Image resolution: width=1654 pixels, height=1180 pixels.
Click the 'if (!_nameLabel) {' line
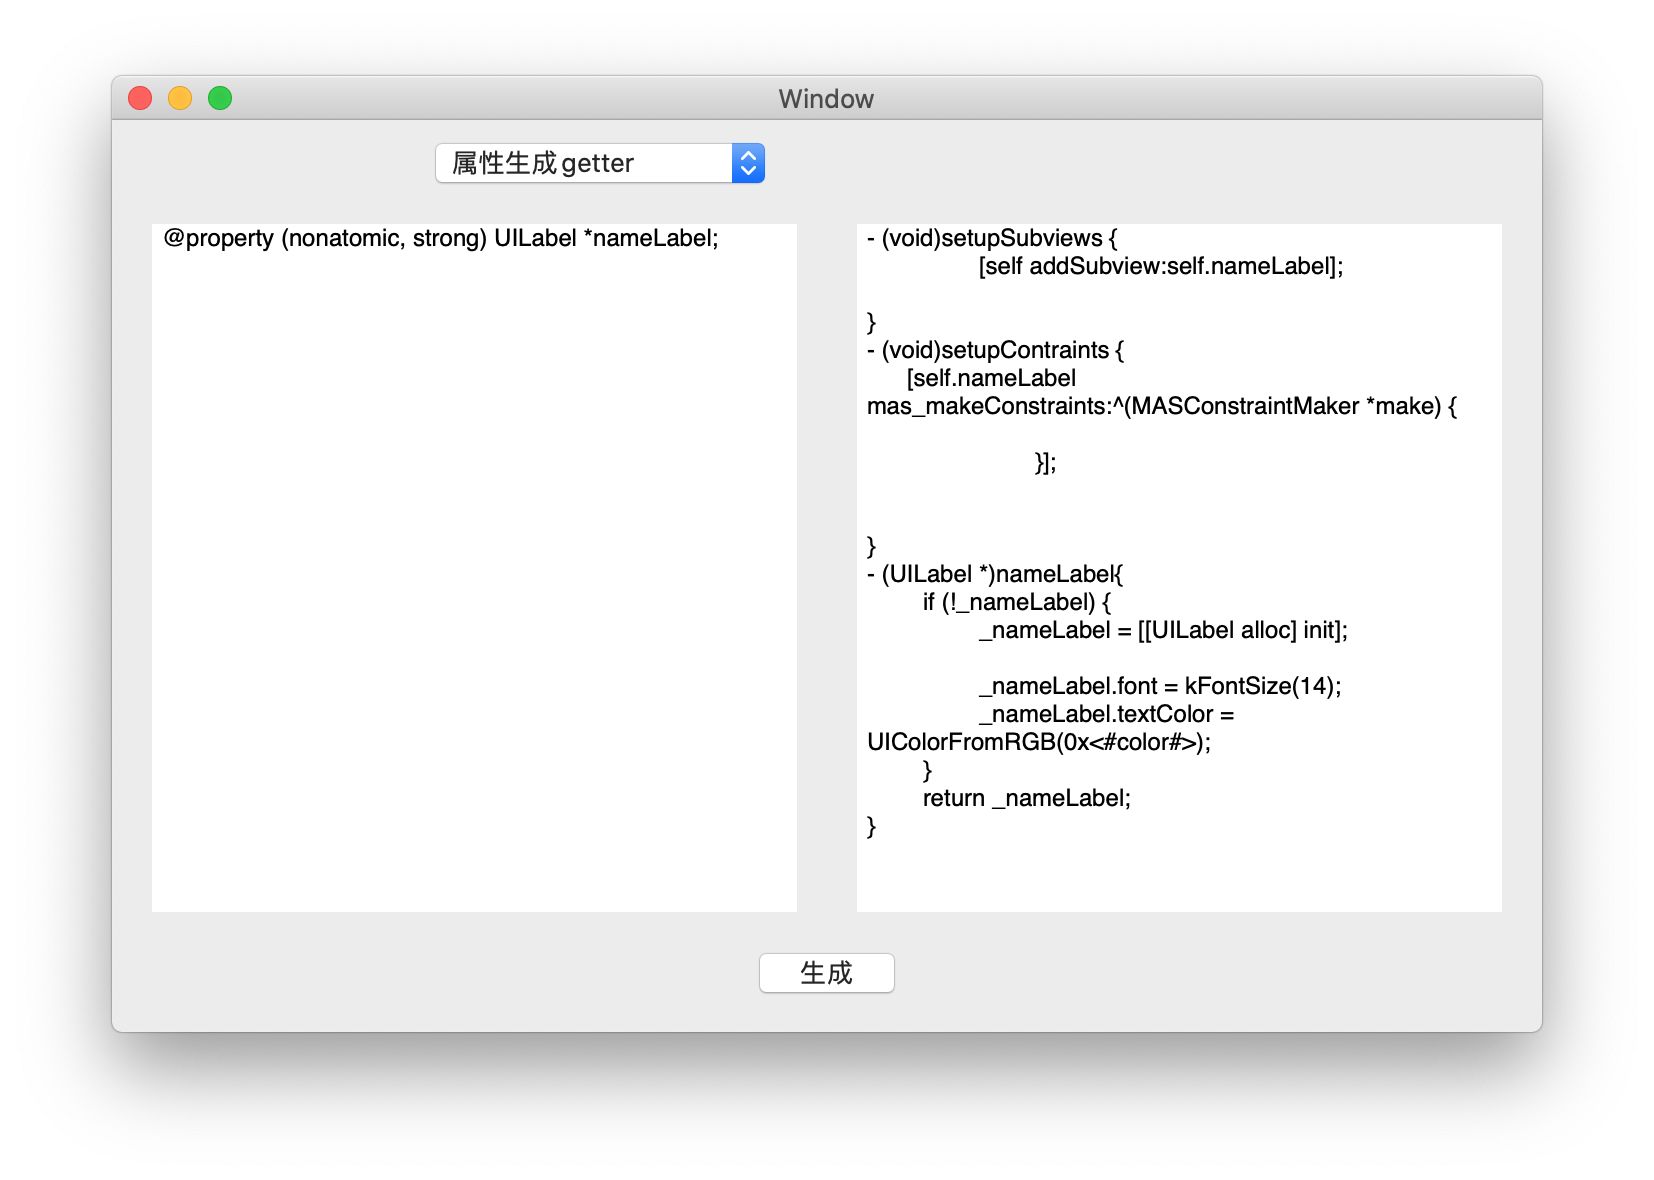(1017, 602)
